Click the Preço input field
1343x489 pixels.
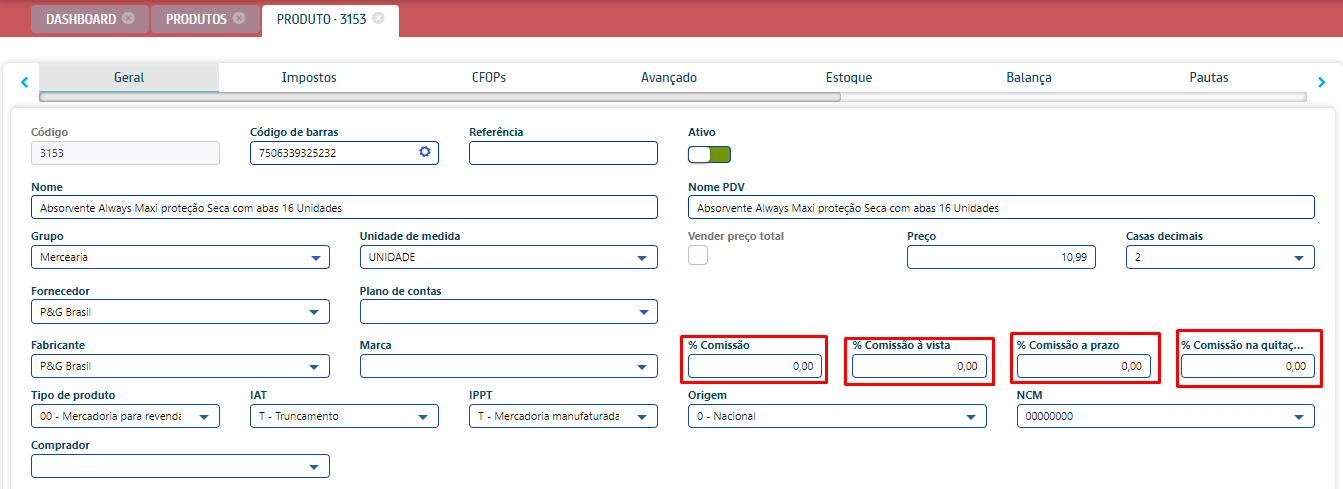[x=1000, y=258]
